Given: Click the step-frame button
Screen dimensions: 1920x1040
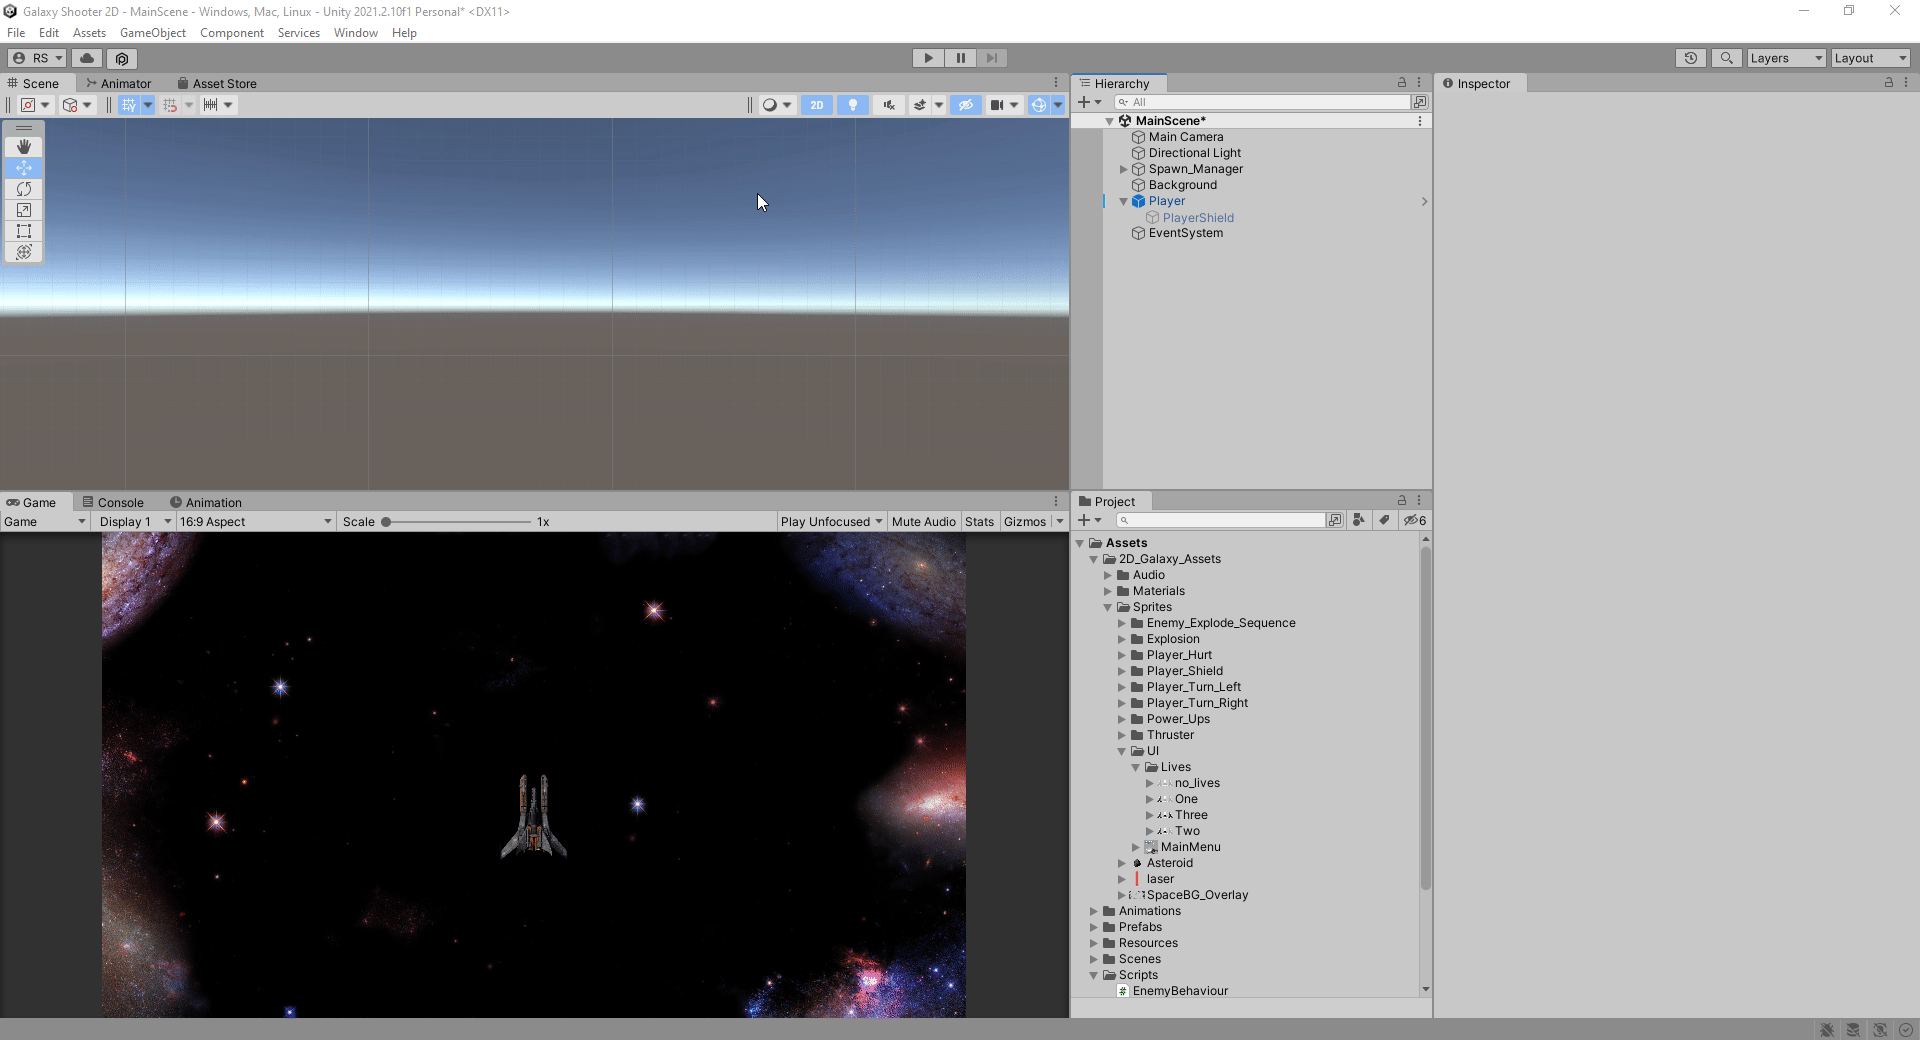Looking at the screenshot, I should [991, 57].
